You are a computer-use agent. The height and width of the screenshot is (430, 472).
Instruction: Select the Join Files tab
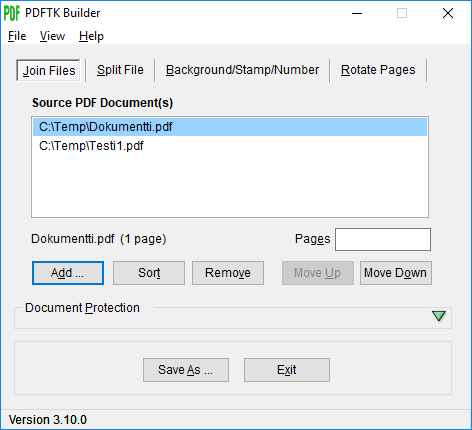pyautogui.click(x=49, y=70)
